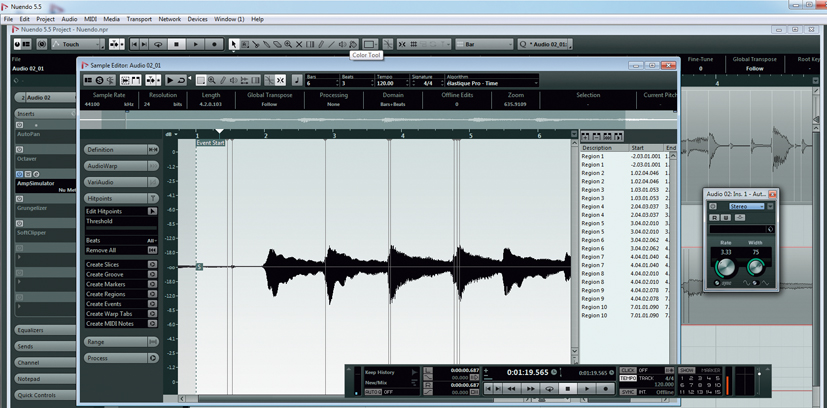The width and height of the screenshot is (827, 408).
Task: Click the Width knob in AutoPan
Action: [x=755, y=267]
